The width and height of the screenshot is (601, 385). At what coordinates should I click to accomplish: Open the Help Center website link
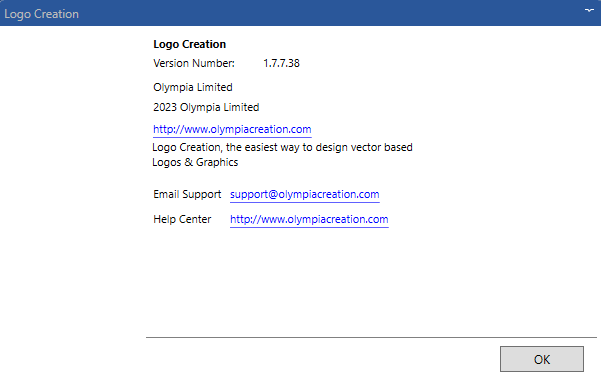coord(309,219)
